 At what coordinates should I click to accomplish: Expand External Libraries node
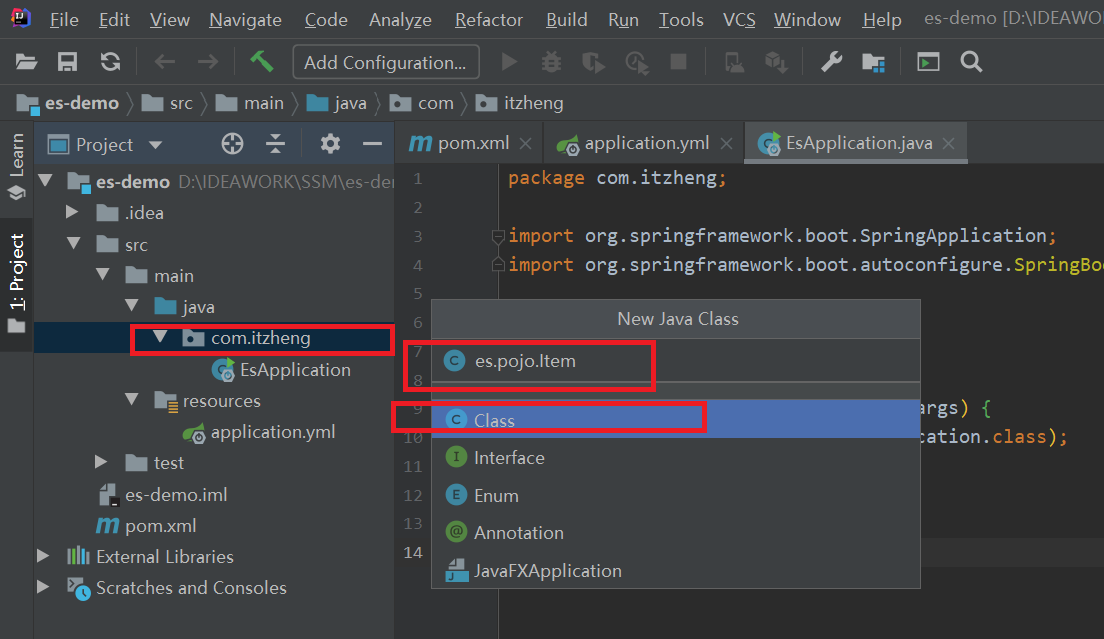tap(43, 556)
